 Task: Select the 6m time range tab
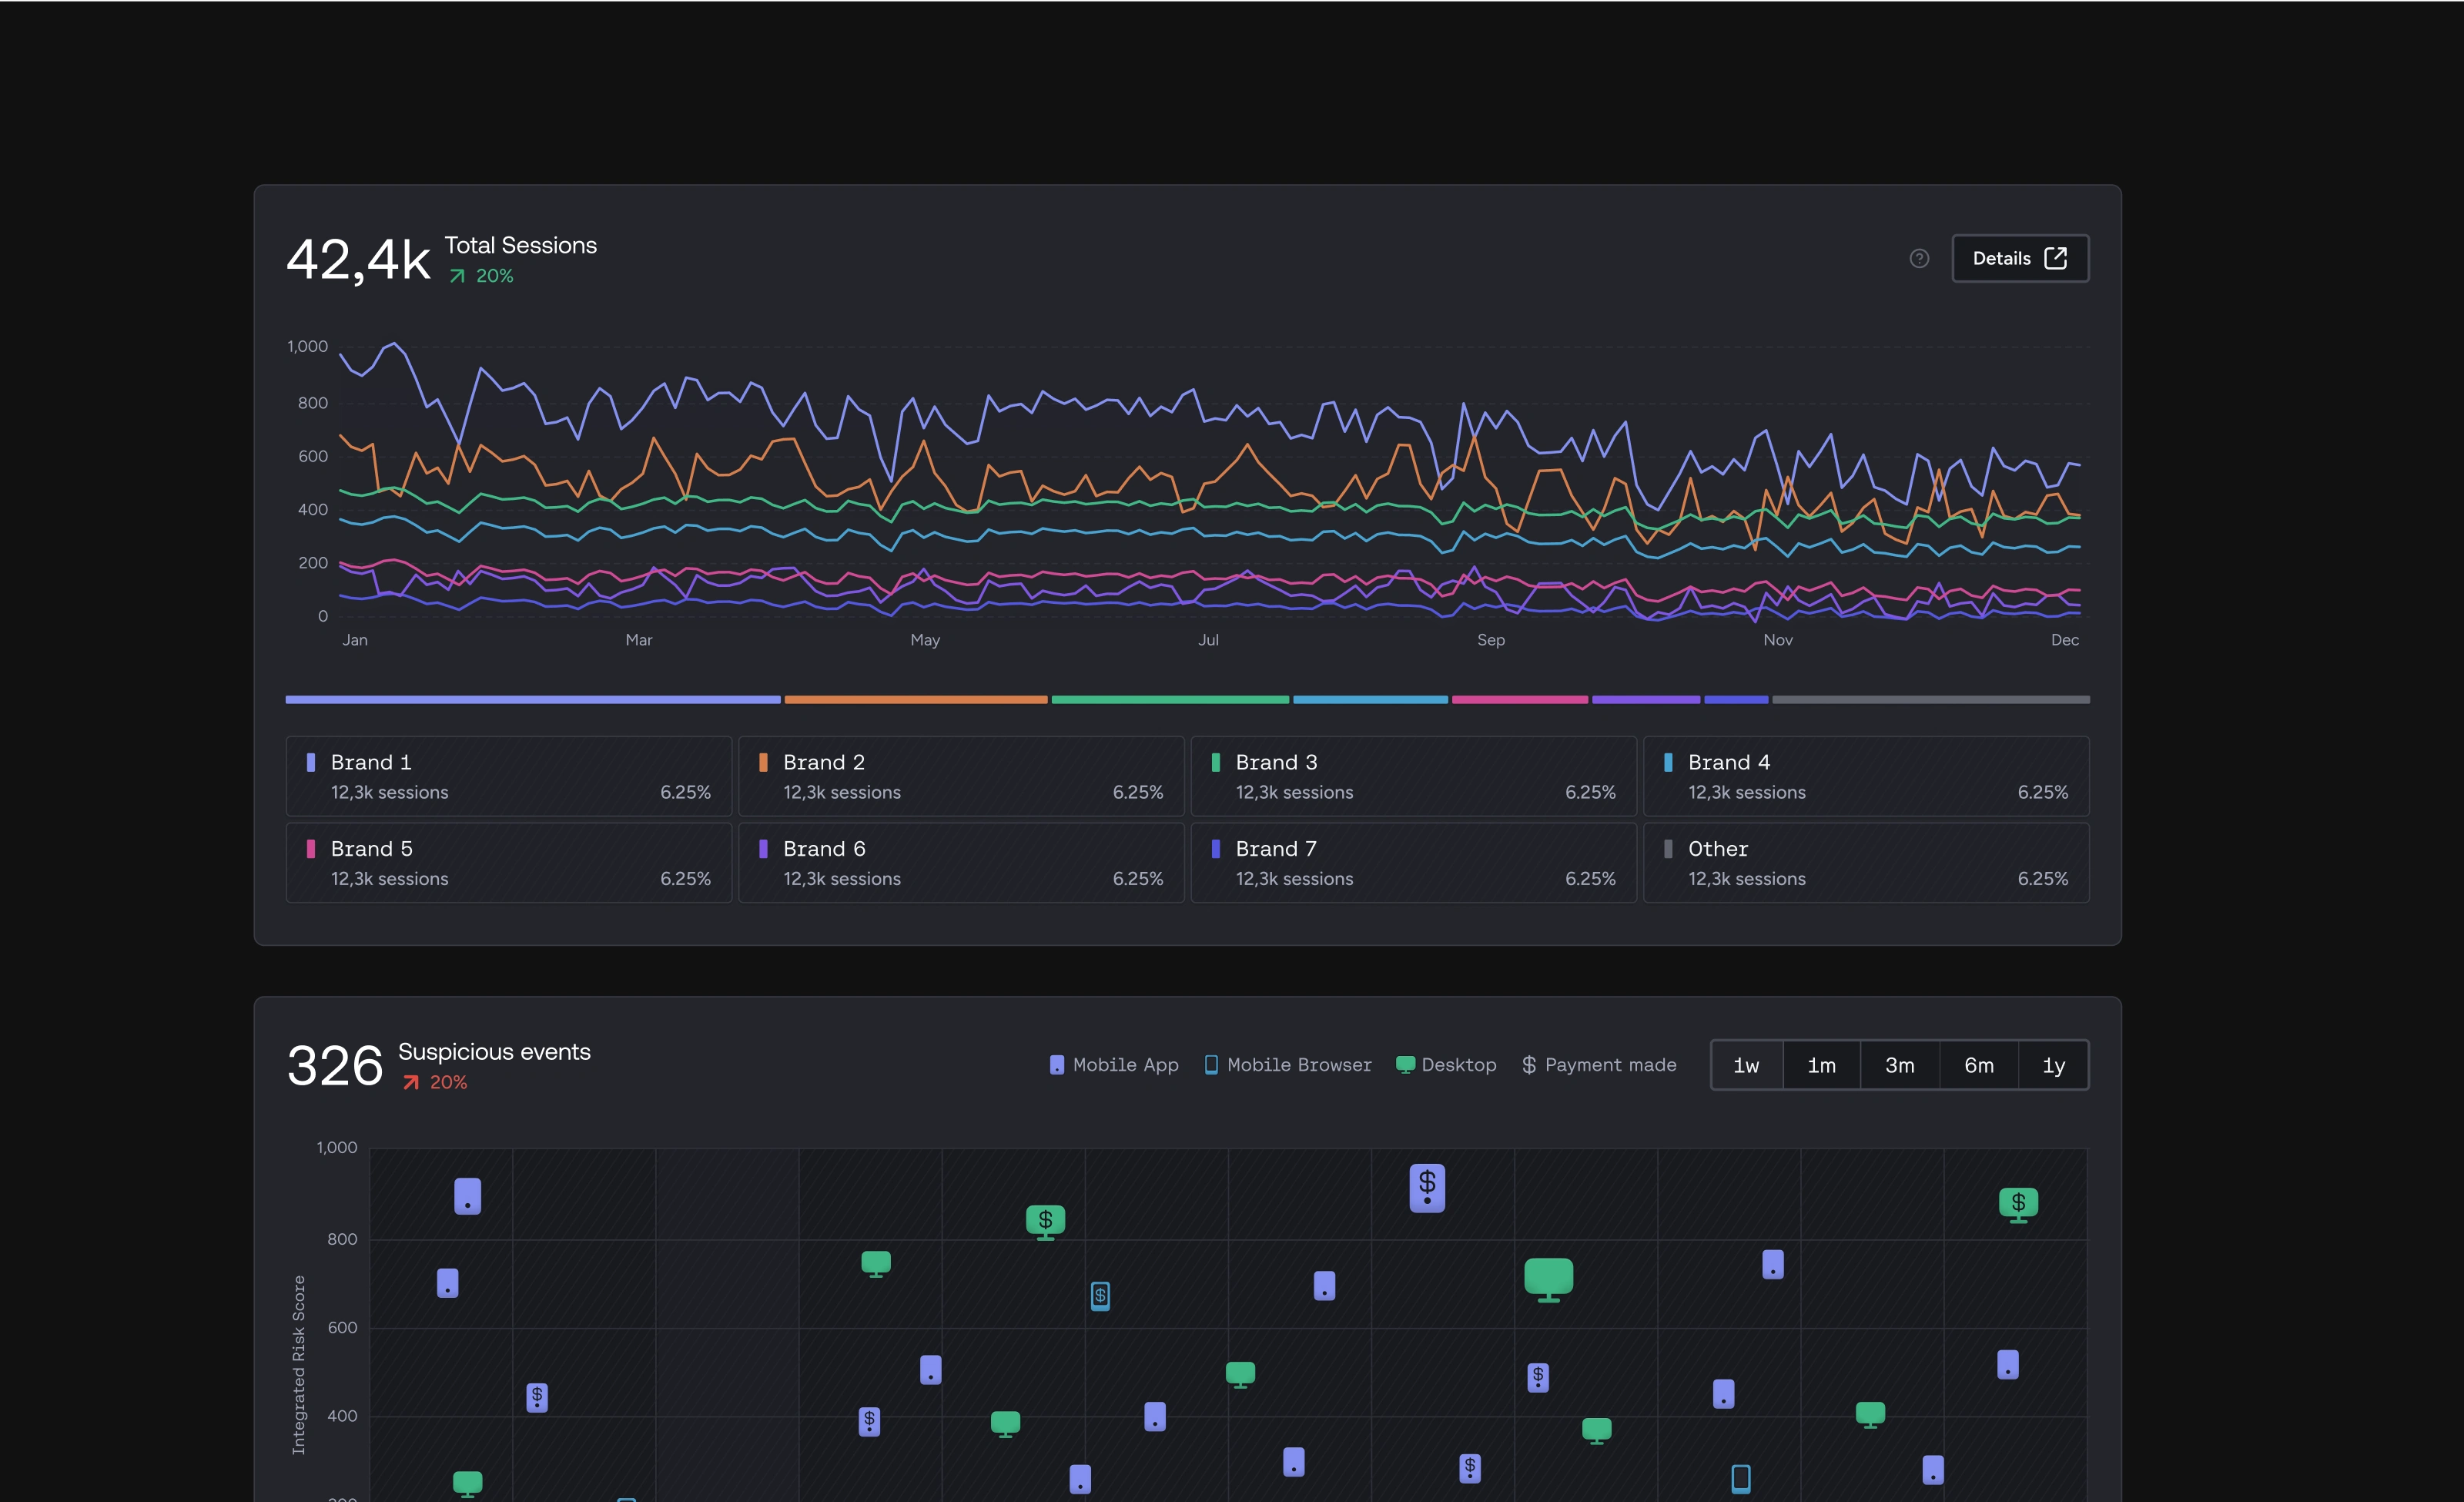point(1978,1065)
